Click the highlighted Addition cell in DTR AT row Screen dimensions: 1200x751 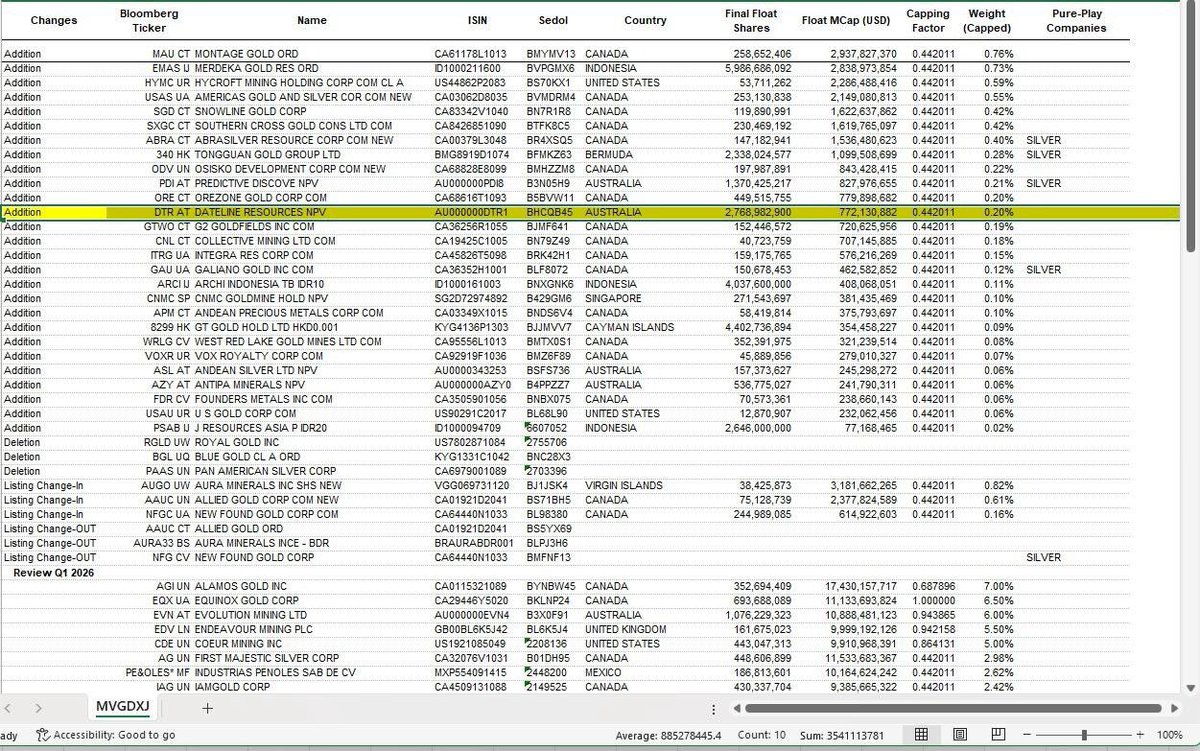pyautogui.click(x=54, y=212)
